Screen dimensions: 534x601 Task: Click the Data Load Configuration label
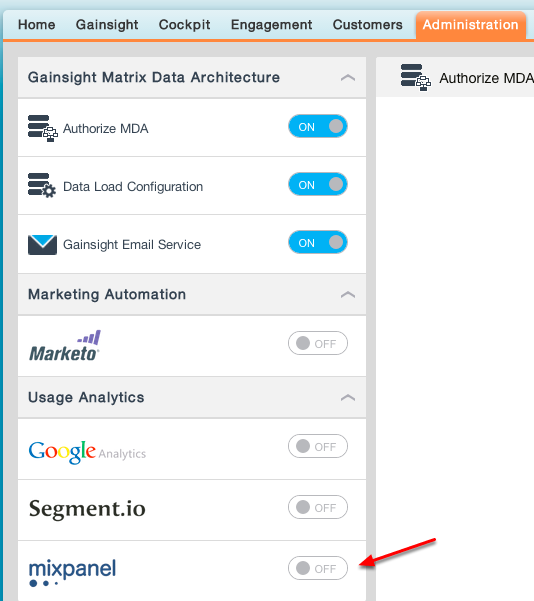pyautogui.click(x=133, y=187)
